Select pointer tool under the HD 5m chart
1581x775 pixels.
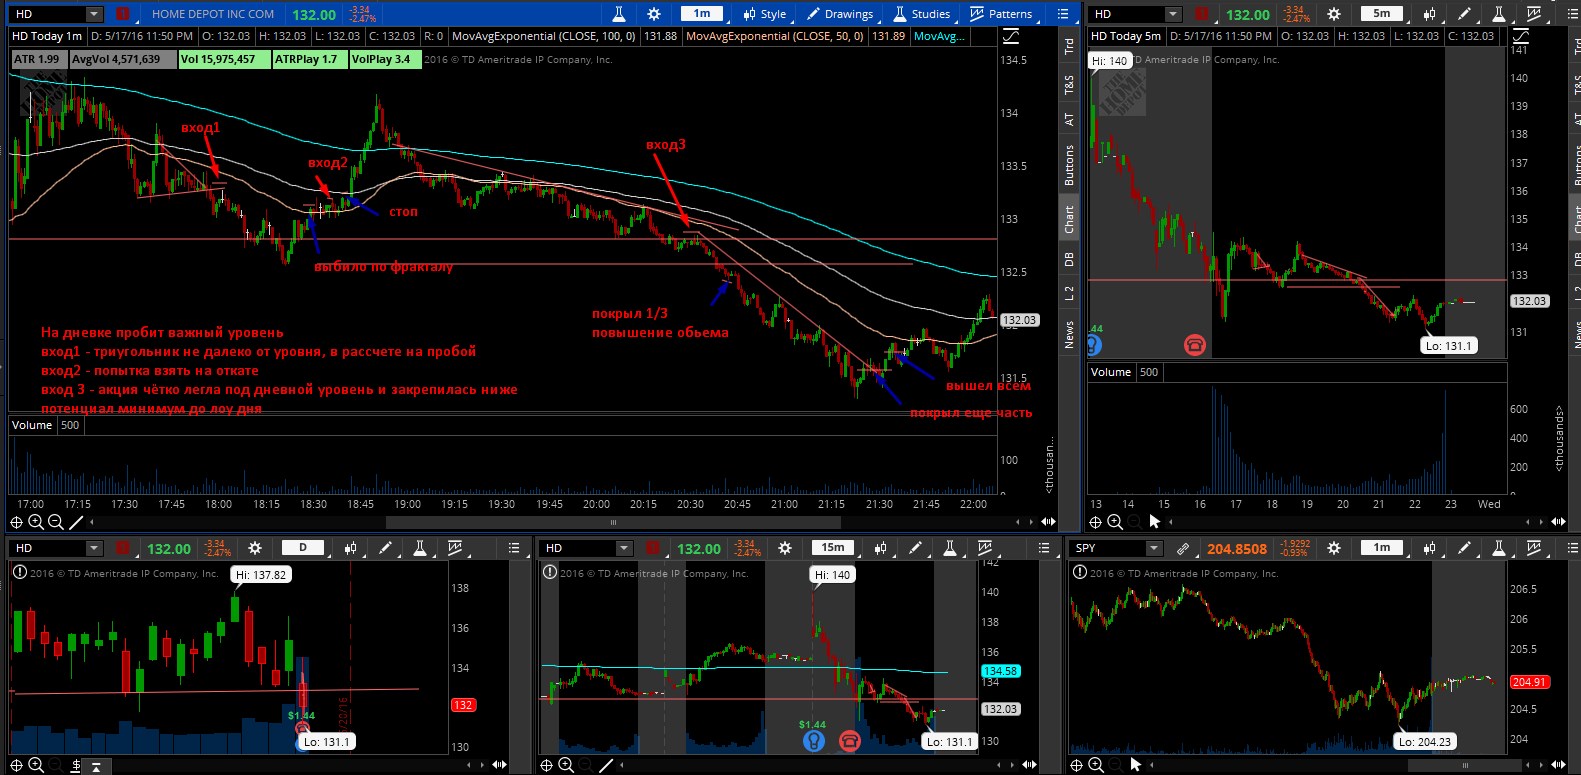pyautogui.click(x=1155, y=521)
